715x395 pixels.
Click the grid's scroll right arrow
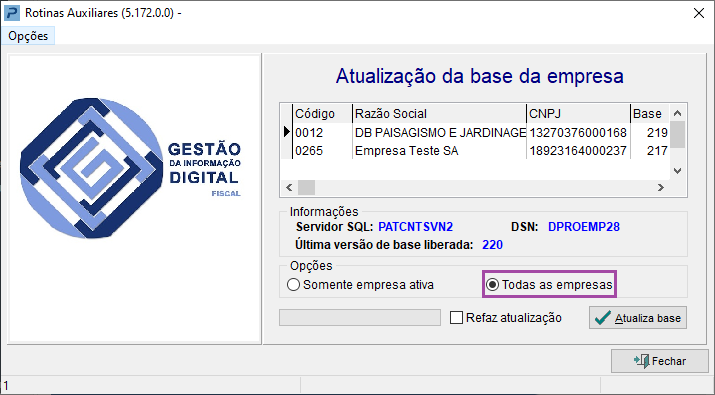click(x=661, y=187)
